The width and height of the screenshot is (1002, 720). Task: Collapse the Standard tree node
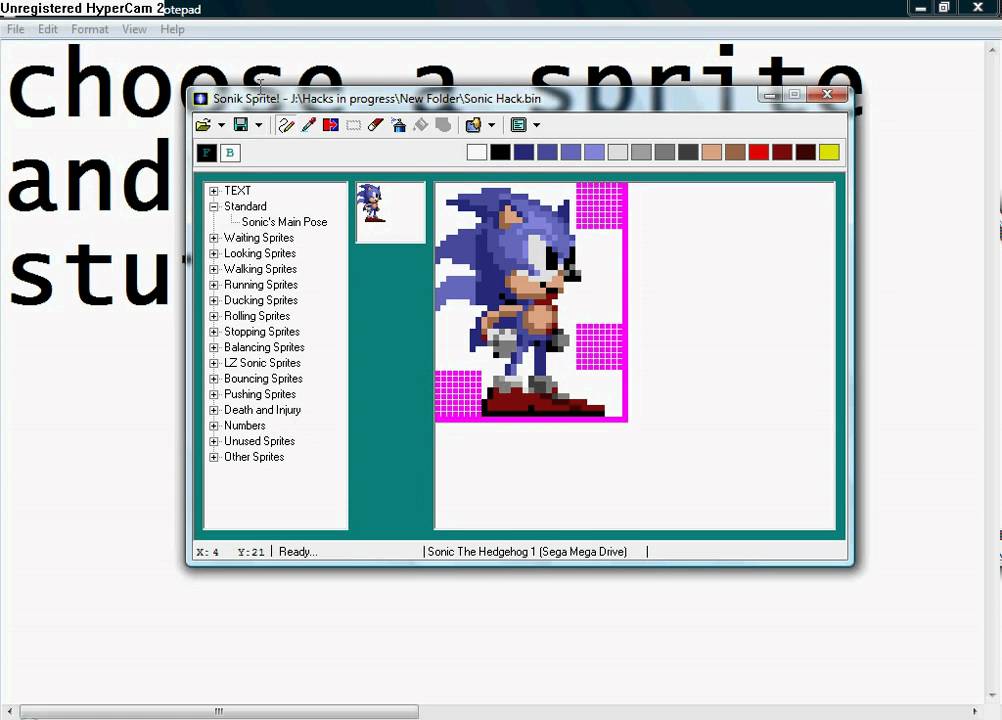[x=214, y=206]
